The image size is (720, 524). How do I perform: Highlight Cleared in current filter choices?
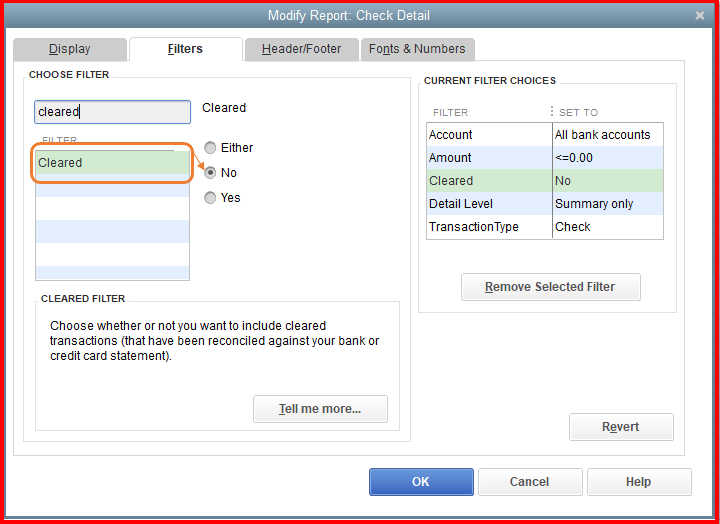pyautogui.click(x=488, y=181)
